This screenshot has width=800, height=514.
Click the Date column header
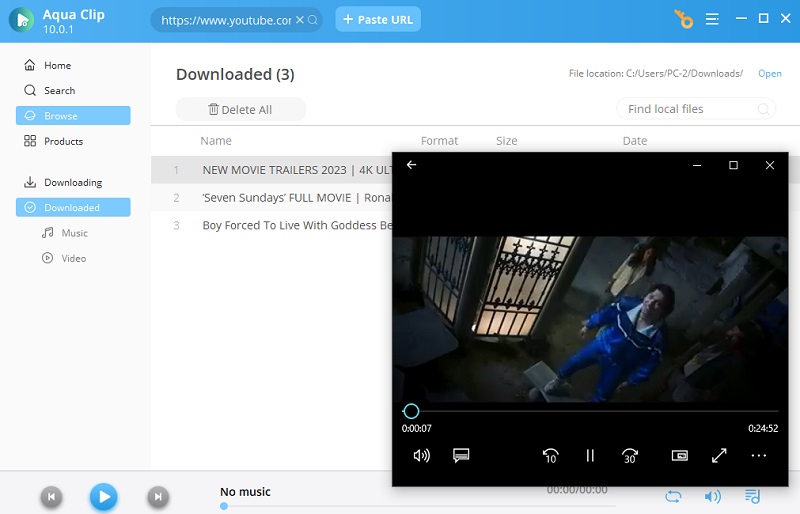635,141
